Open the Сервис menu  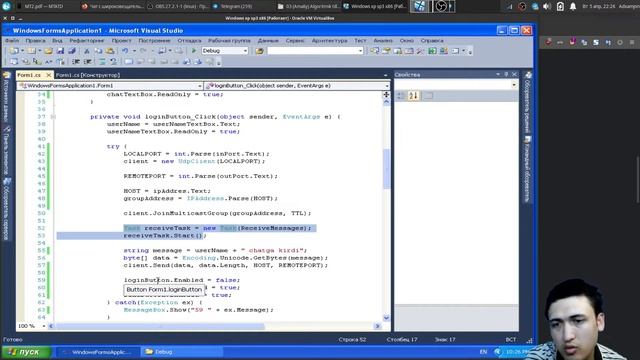[x=295, y=40]
